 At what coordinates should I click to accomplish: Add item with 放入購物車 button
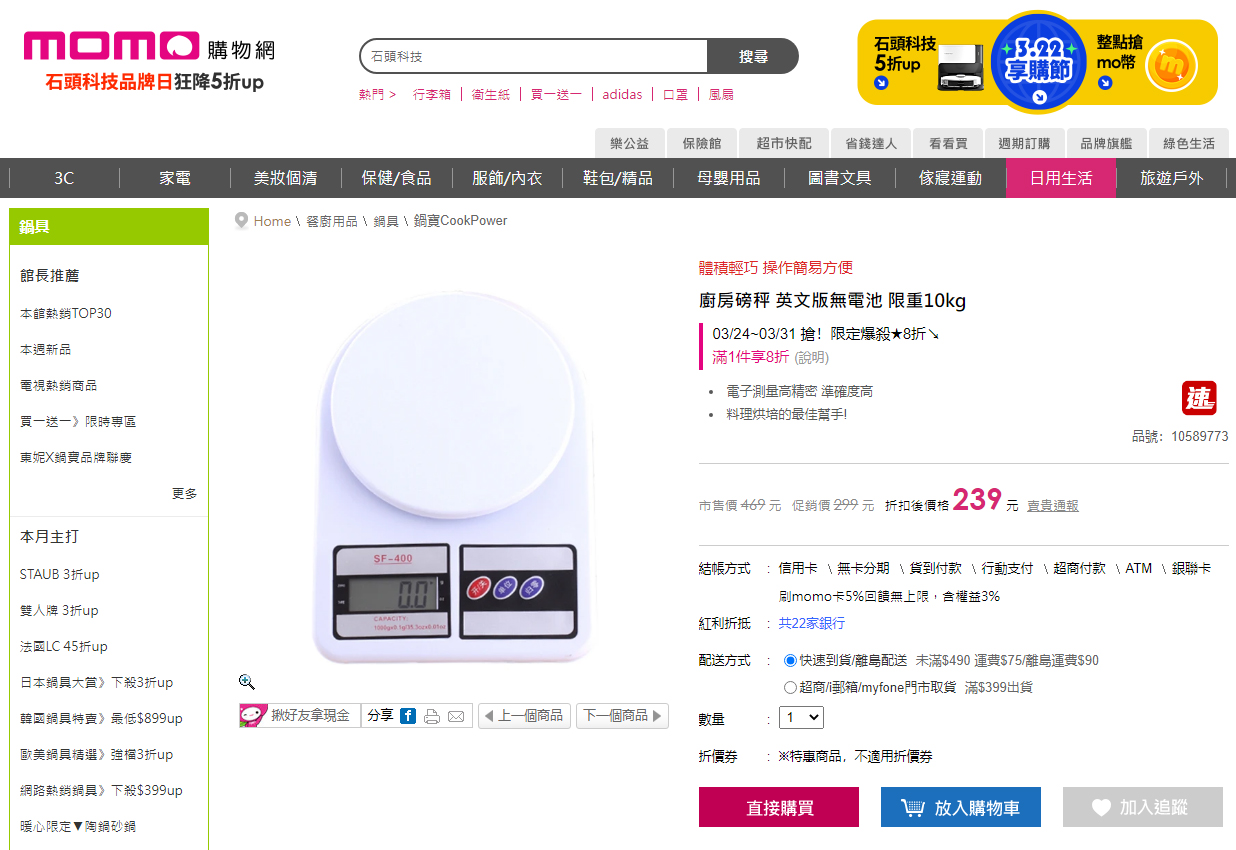(x=961, y=808)
